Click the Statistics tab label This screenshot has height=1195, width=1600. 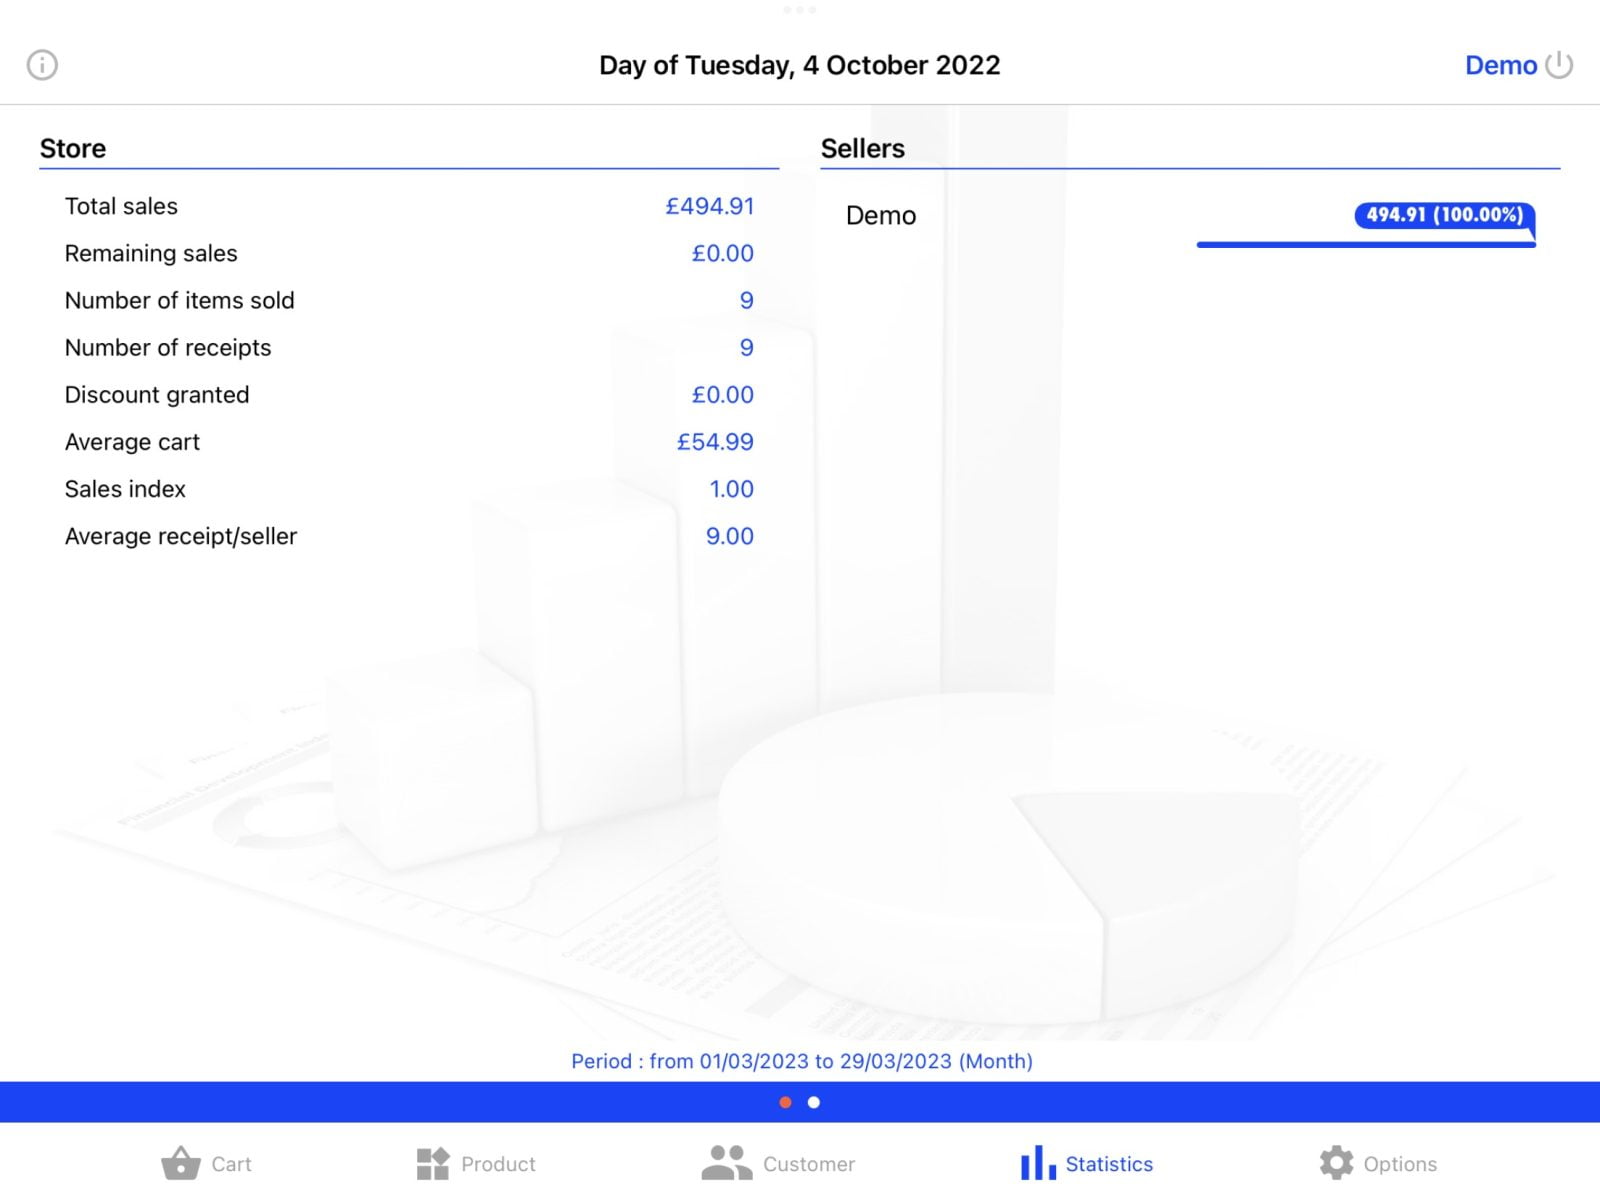1109,1164
